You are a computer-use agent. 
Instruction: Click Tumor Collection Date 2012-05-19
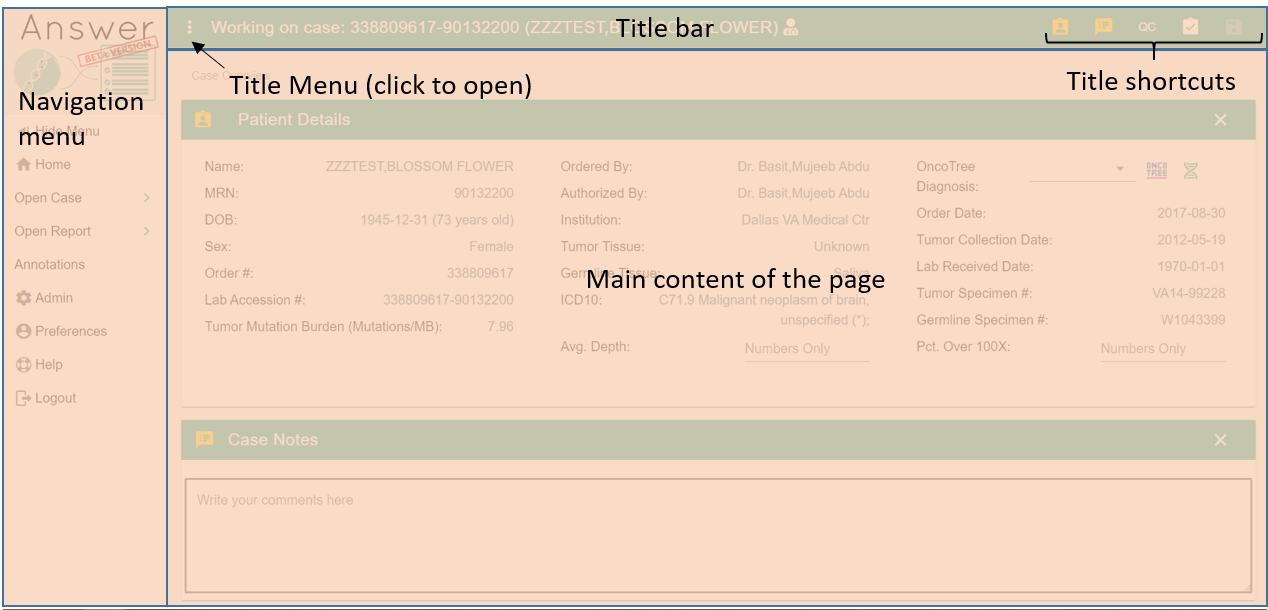(x=1191, y=240)
